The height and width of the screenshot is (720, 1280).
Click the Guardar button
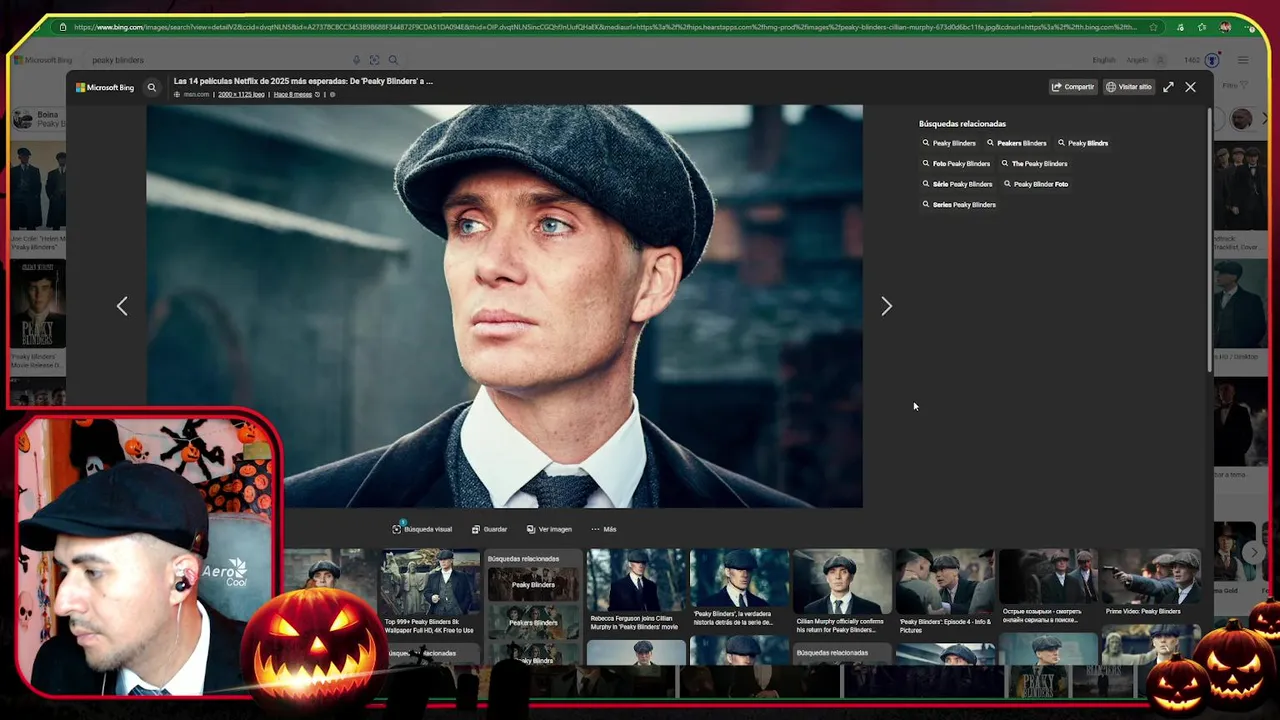coord(489,529)
